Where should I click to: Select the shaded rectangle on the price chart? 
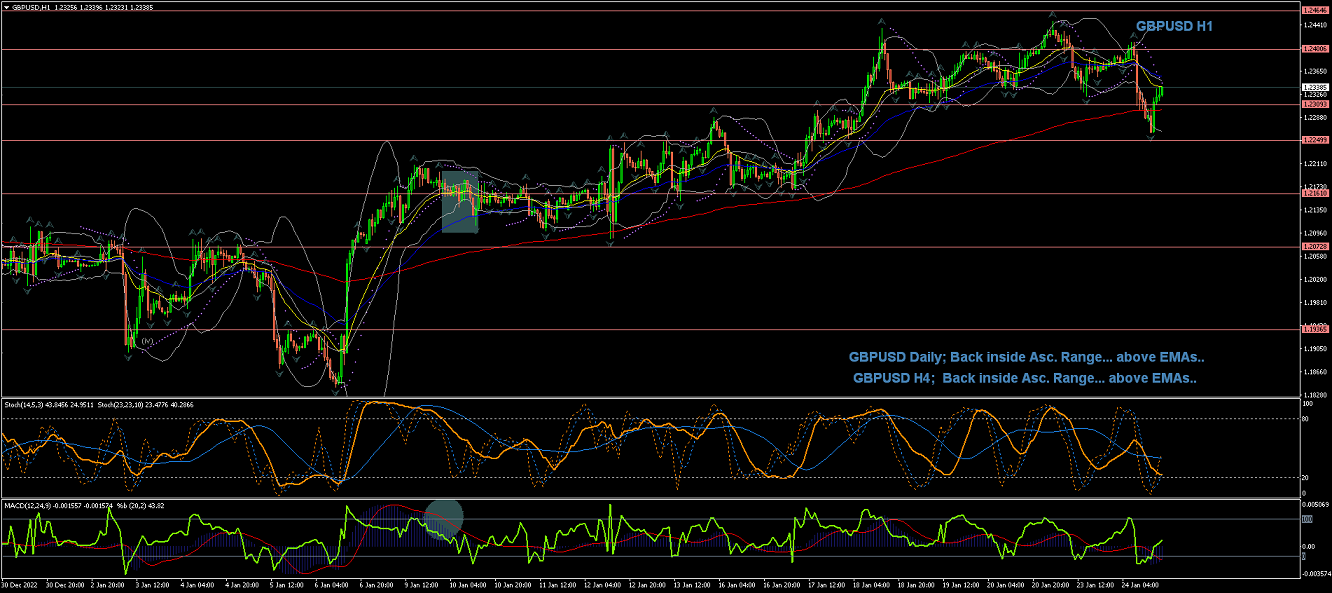tap(460, 201)
